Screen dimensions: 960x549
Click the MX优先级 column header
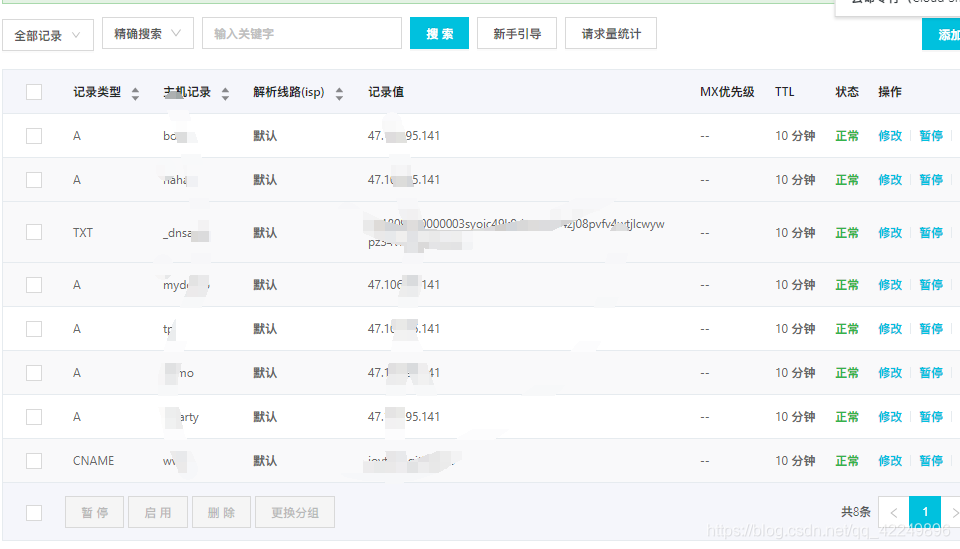(727, 92)
